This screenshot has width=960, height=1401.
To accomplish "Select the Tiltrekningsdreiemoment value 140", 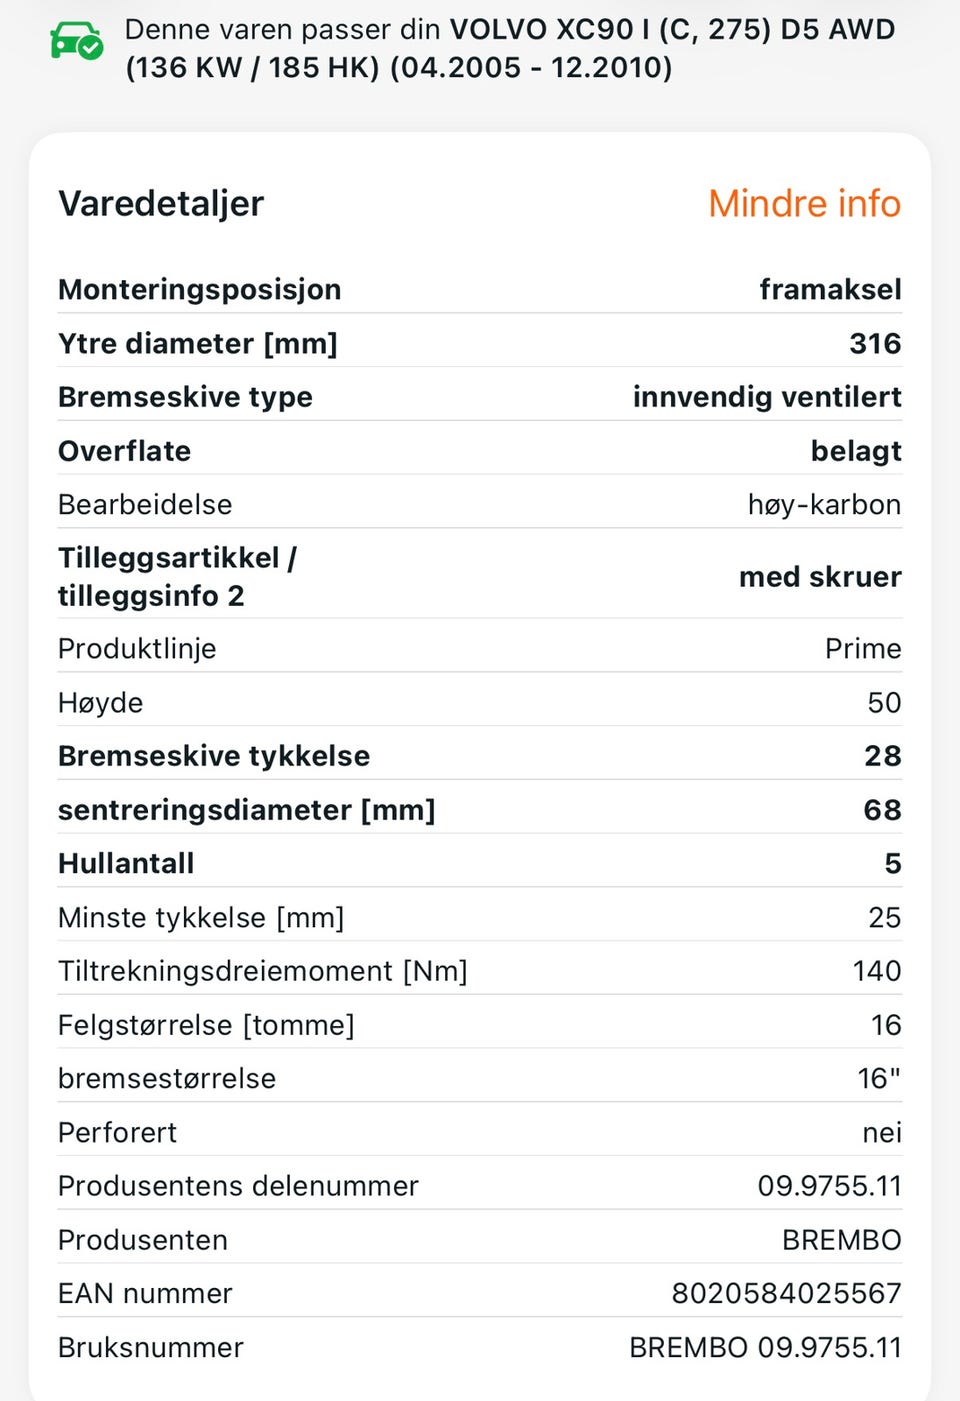I will 877,971.
